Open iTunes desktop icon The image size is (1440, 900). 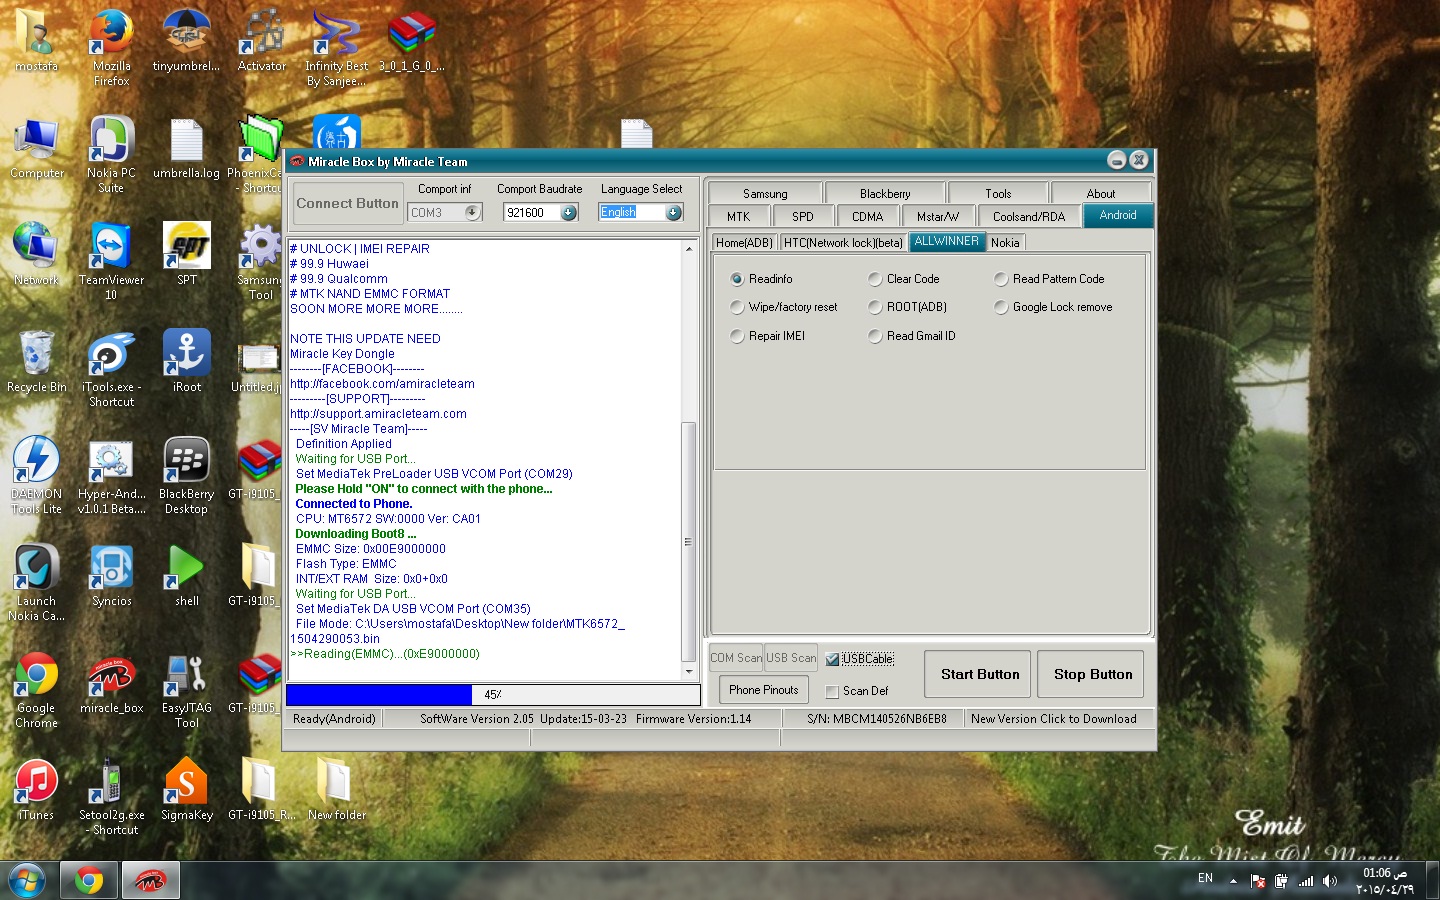(x=37, y=790)
